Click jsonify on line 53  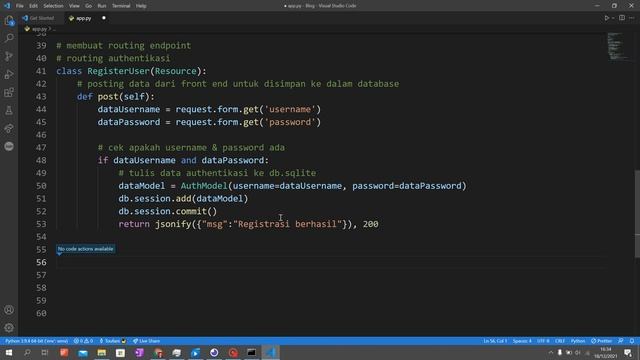click(x=173, y=224)
